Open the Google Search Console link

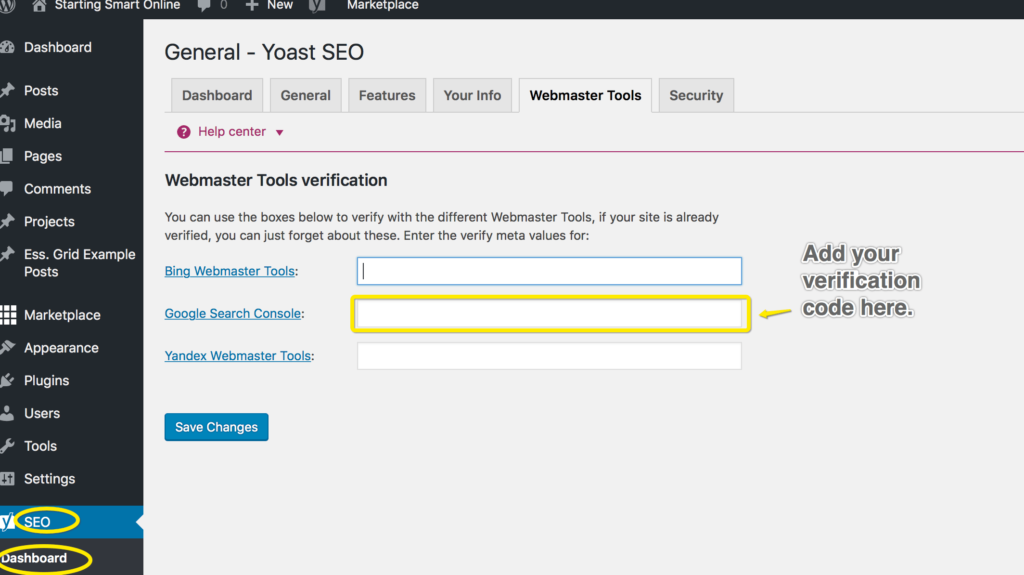[x=232, y=314]
